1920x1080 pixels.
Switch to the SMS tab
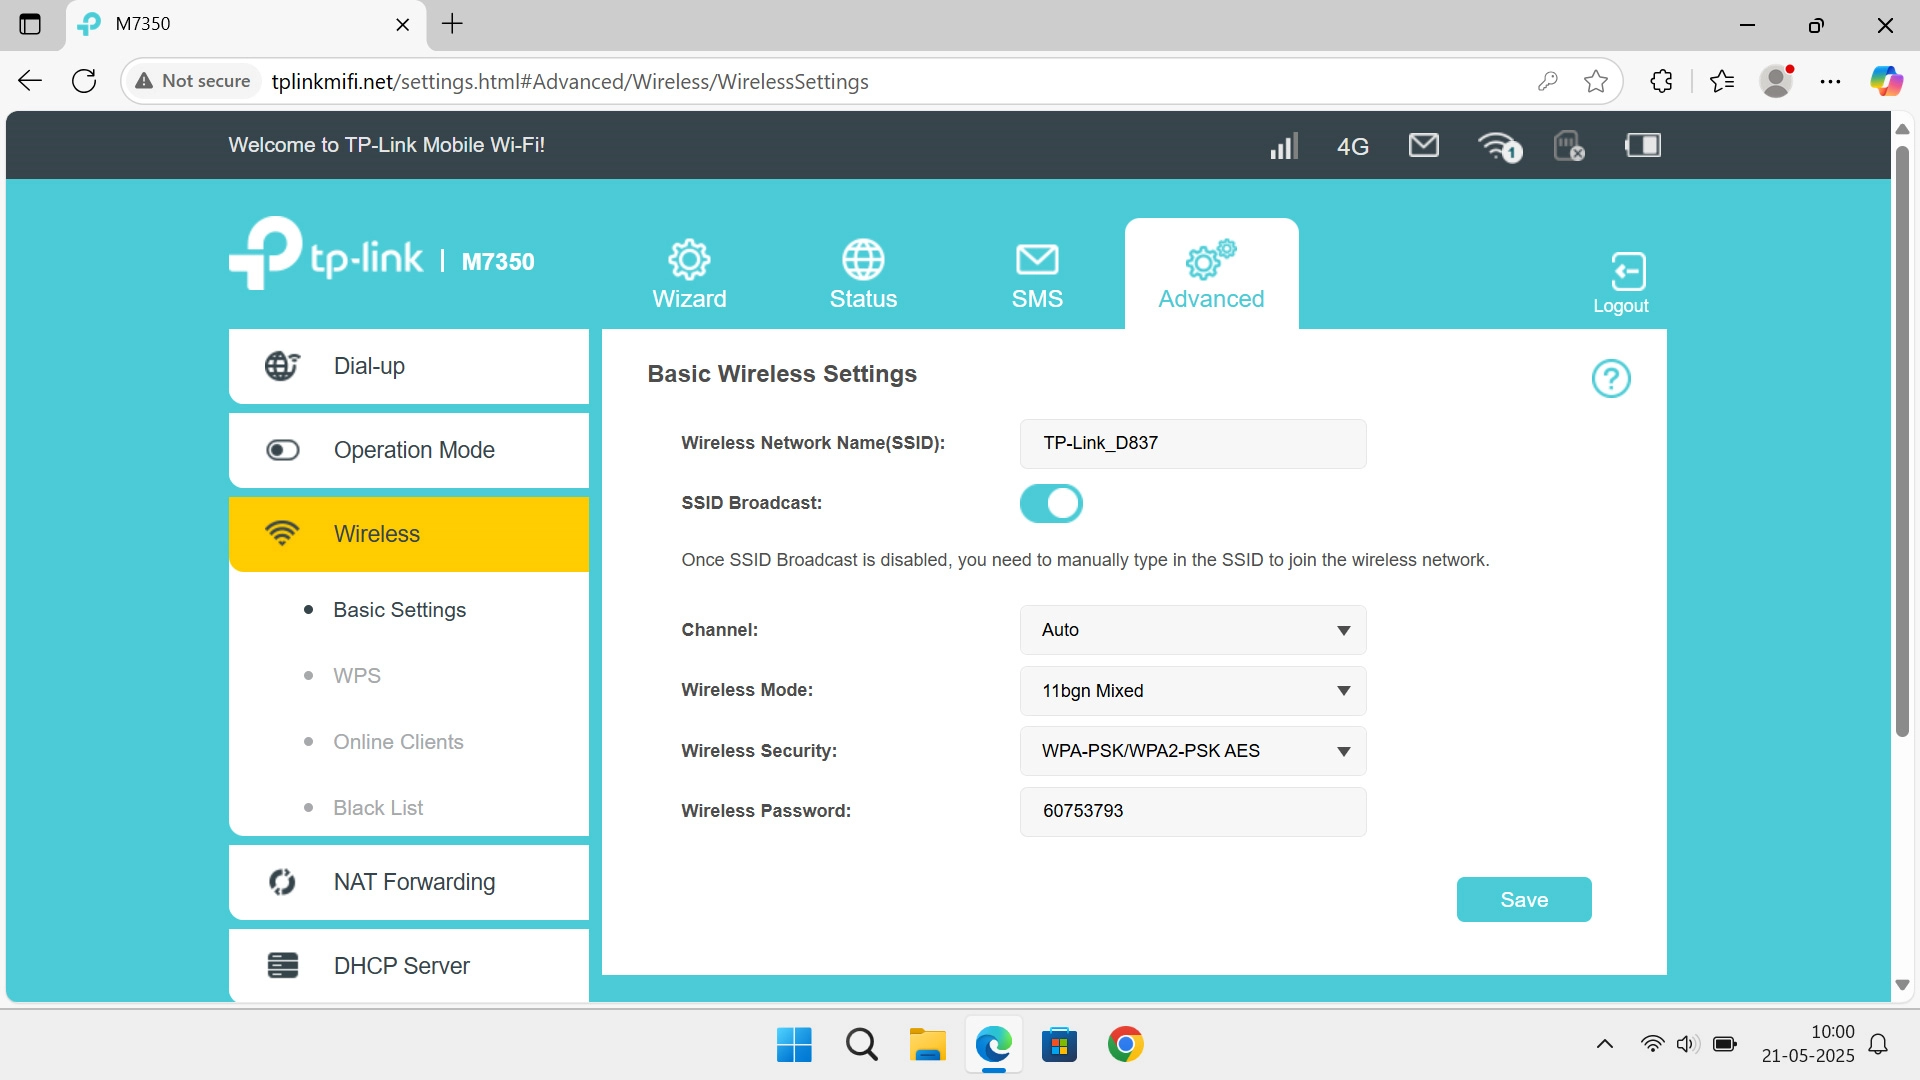click(1037, 274)
